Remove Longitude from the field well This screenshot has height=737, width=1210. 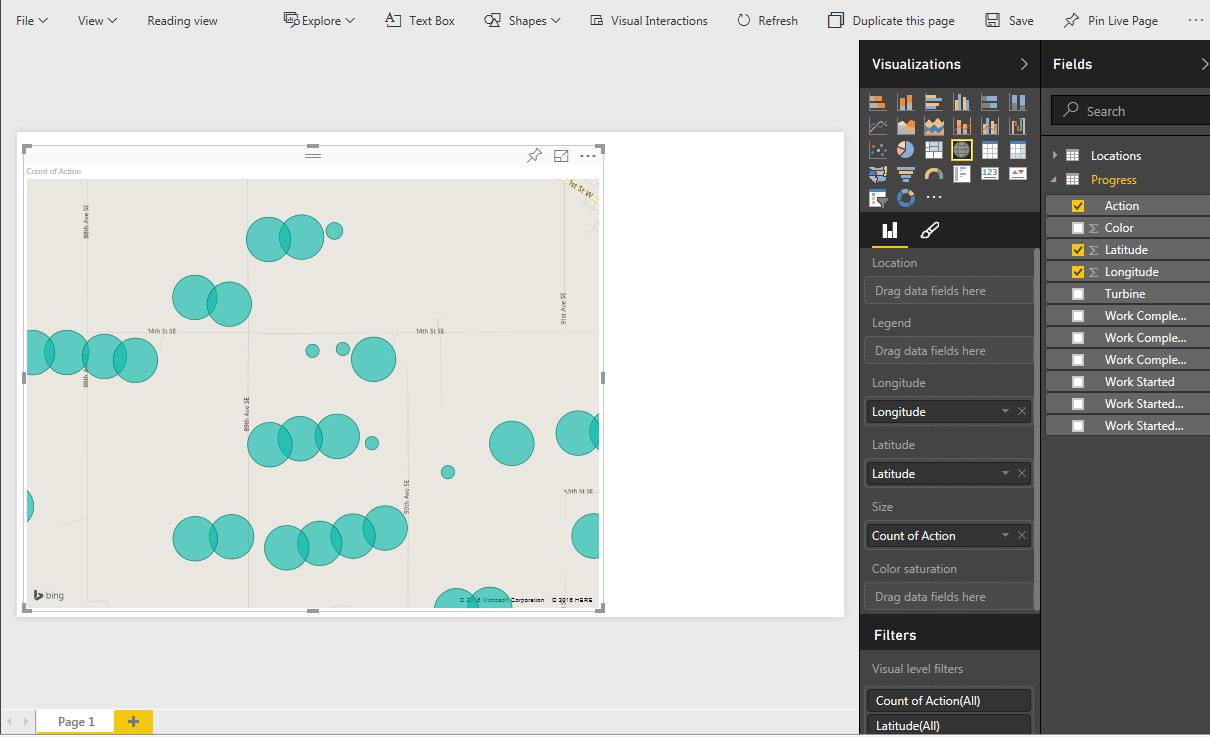1022,412
